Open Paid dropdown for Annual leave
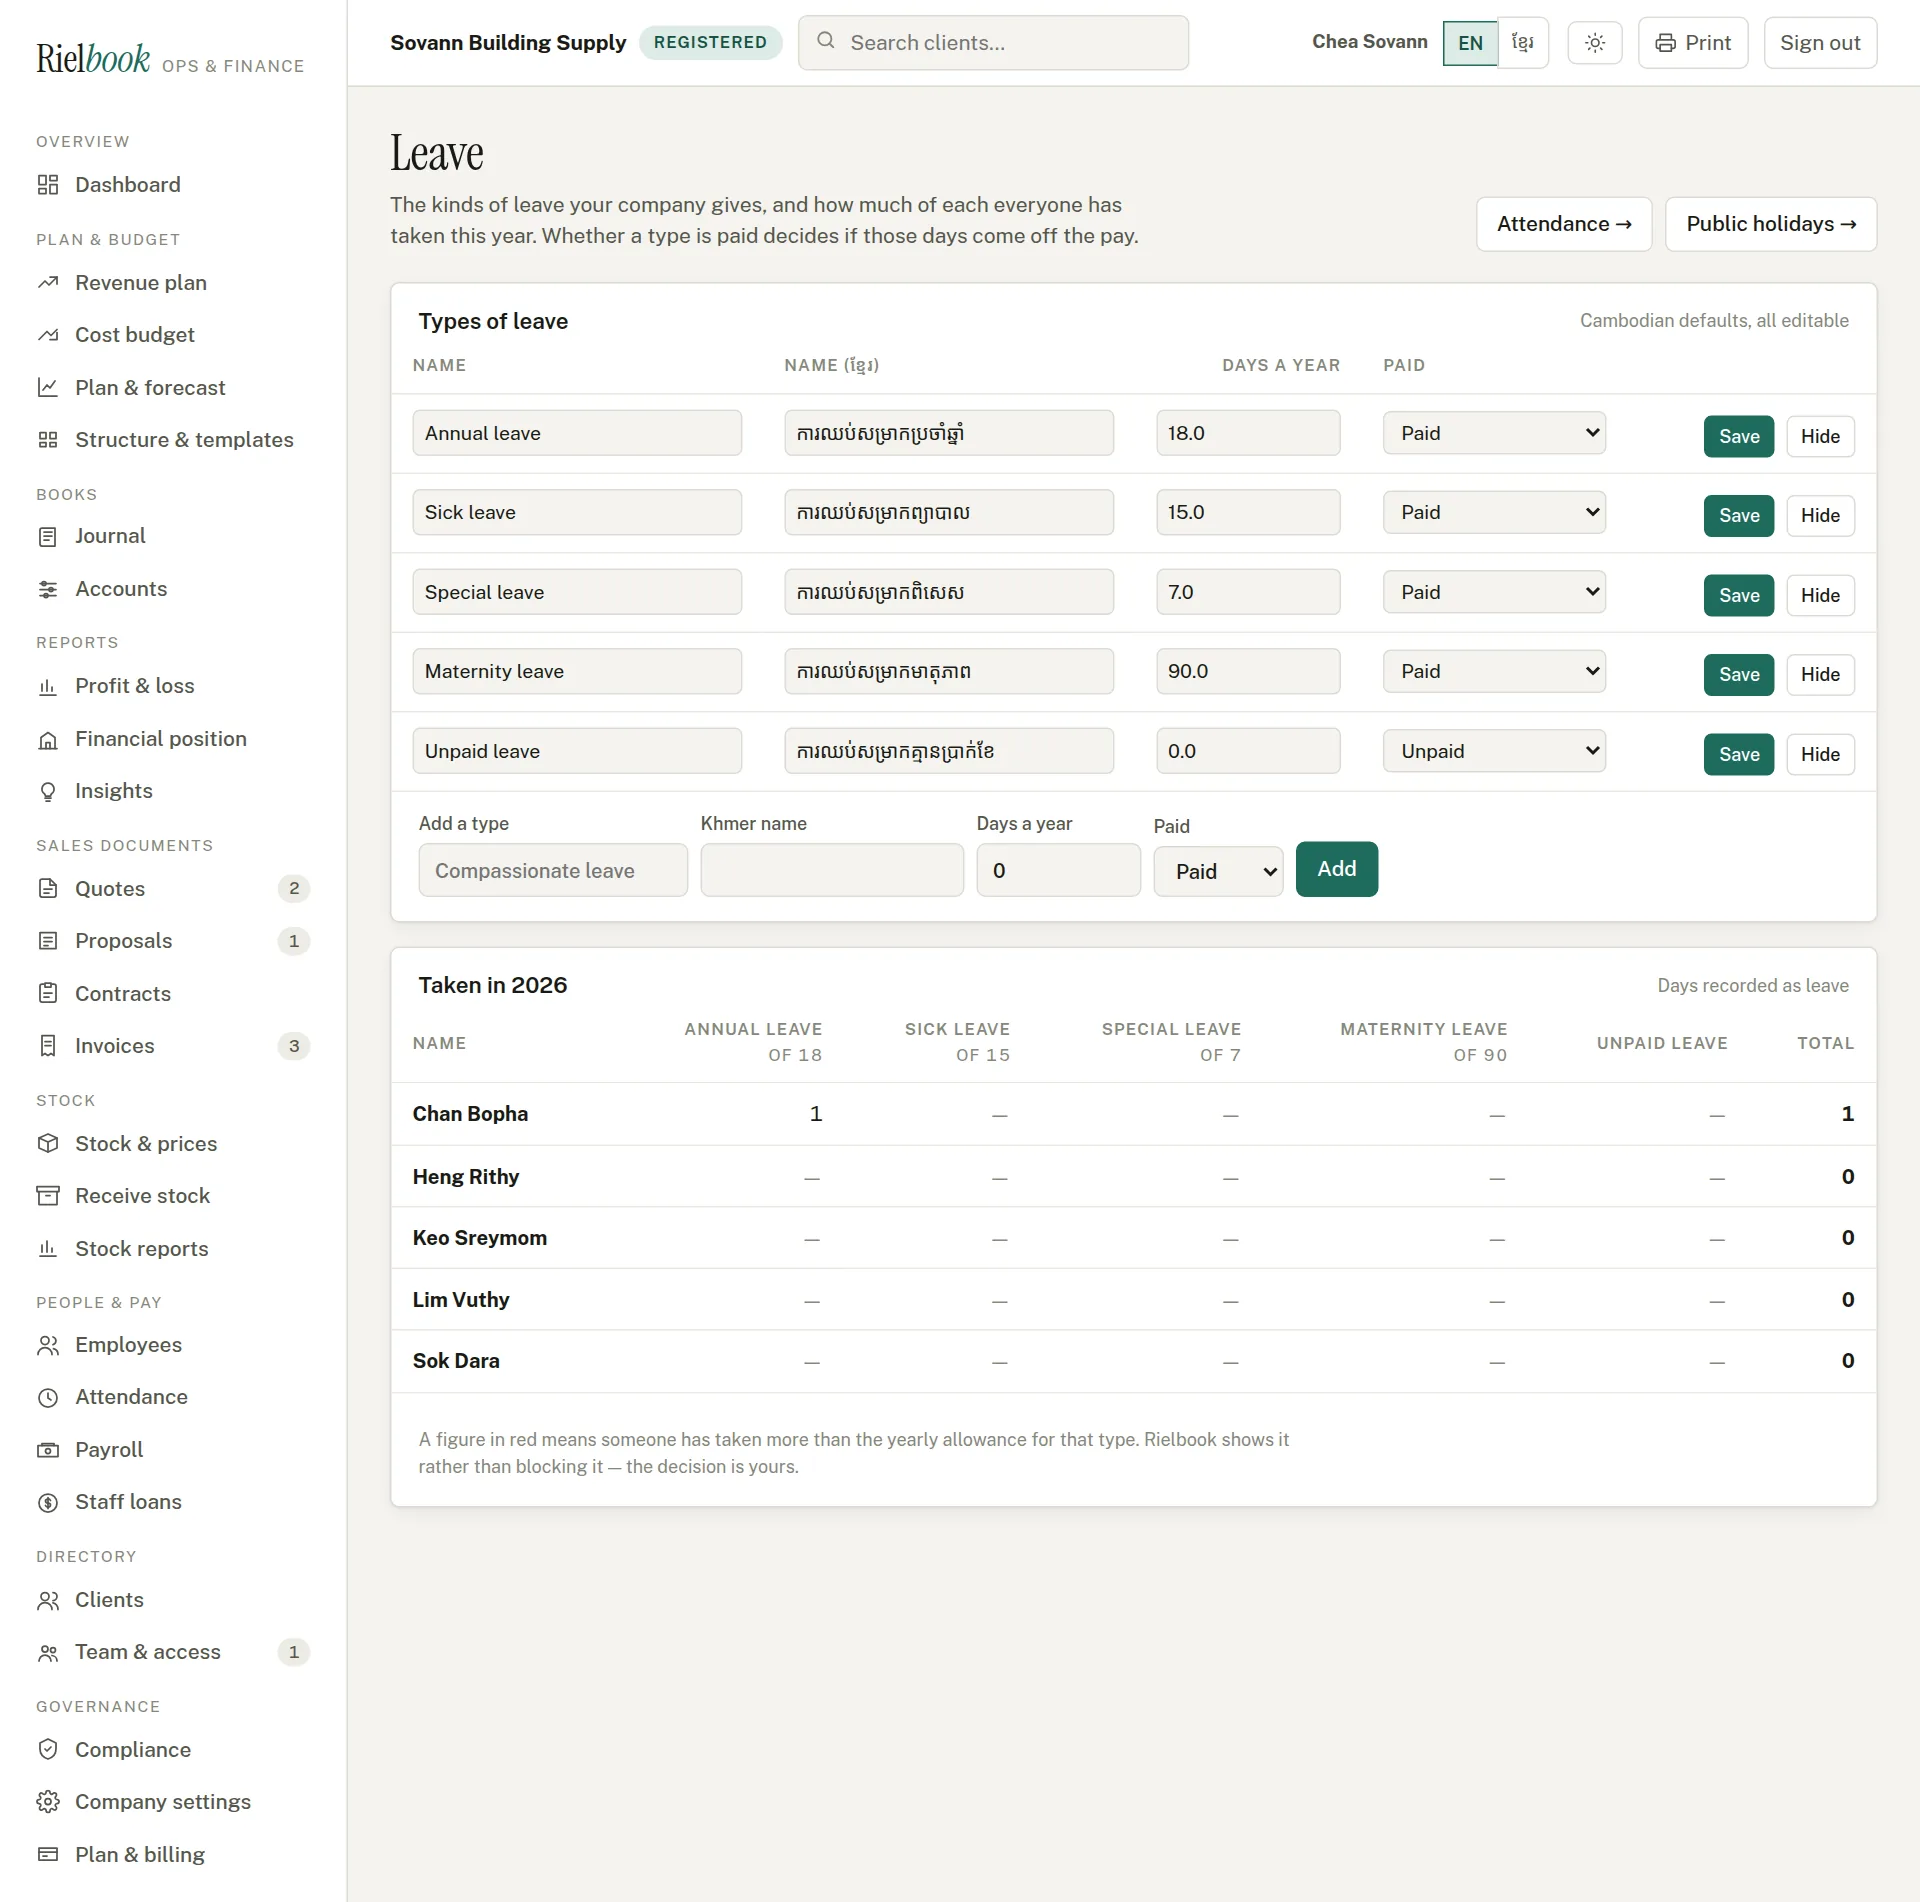This screenshot has height=1902, width=1920. (1494, 433)
